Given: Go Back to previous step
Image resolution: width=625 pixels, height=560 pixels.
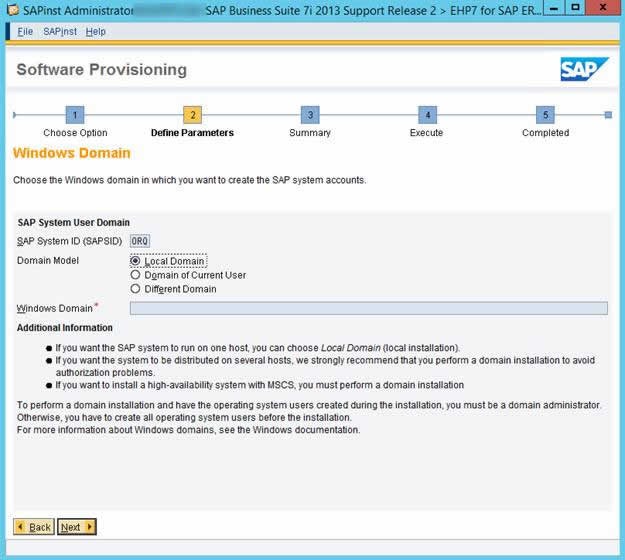Looking at the screenshot, I should (x=34, y=527).
